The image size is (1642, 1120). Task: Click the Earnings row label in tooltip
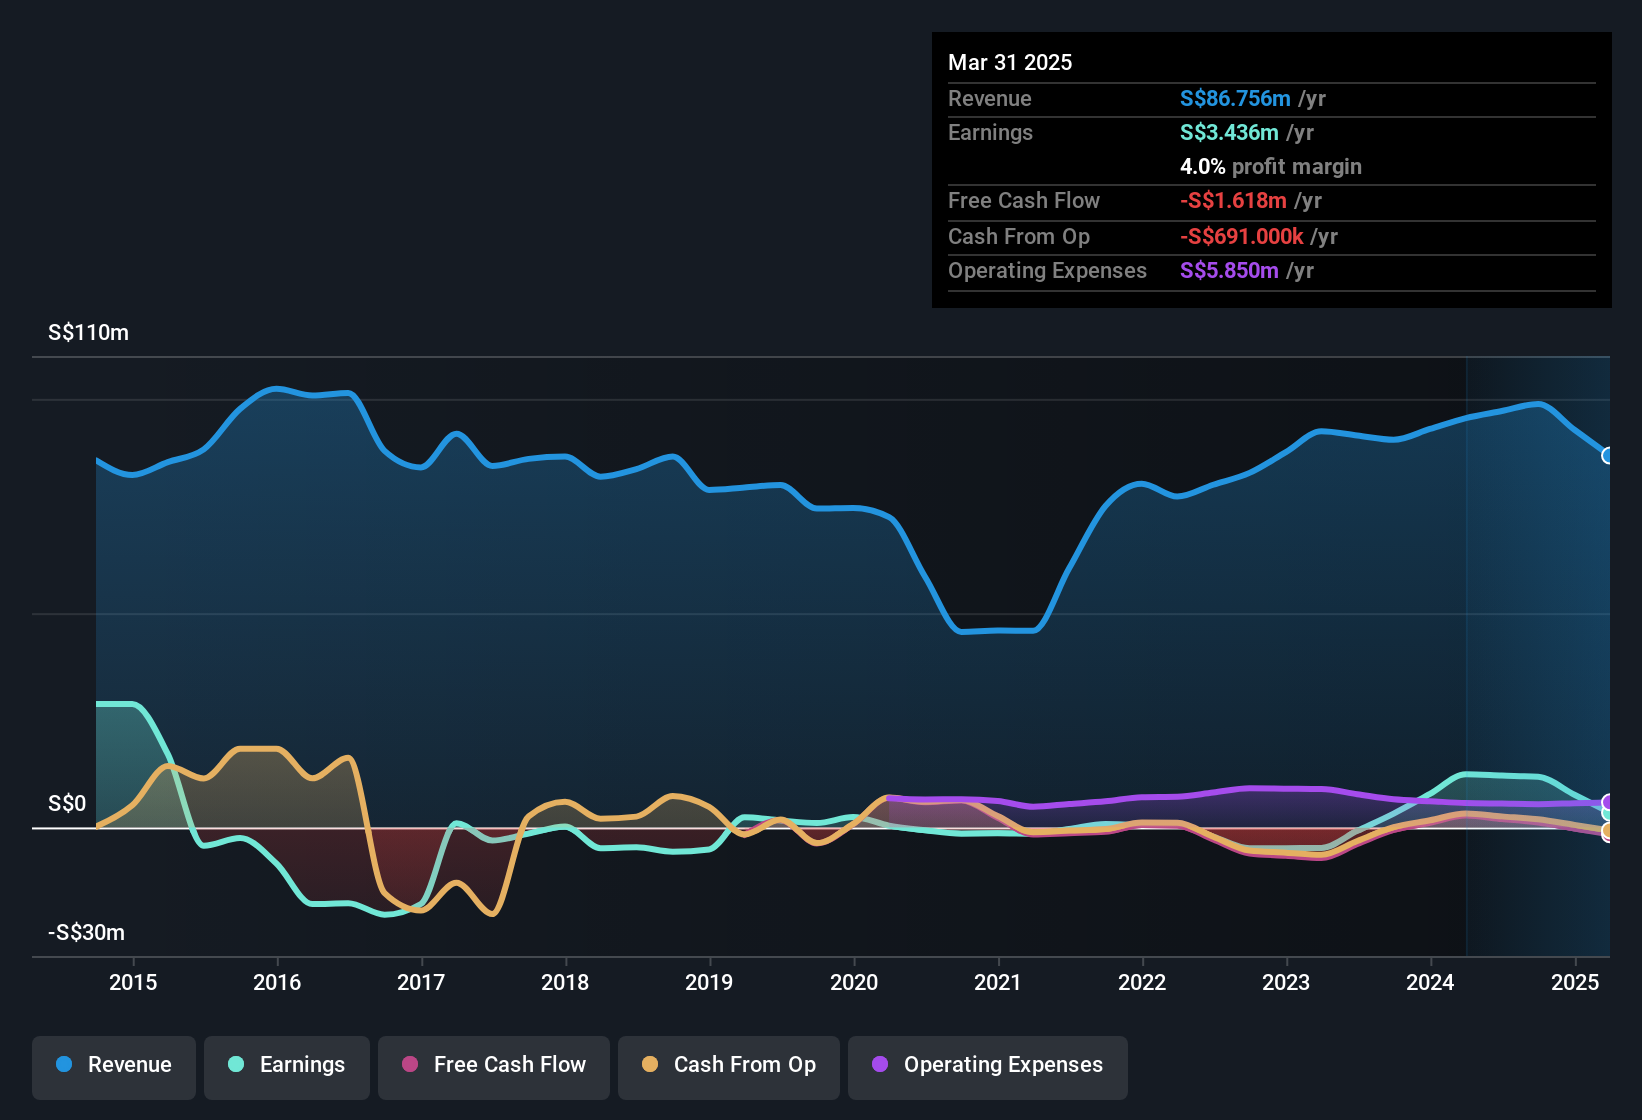click(x=990, y=132)
